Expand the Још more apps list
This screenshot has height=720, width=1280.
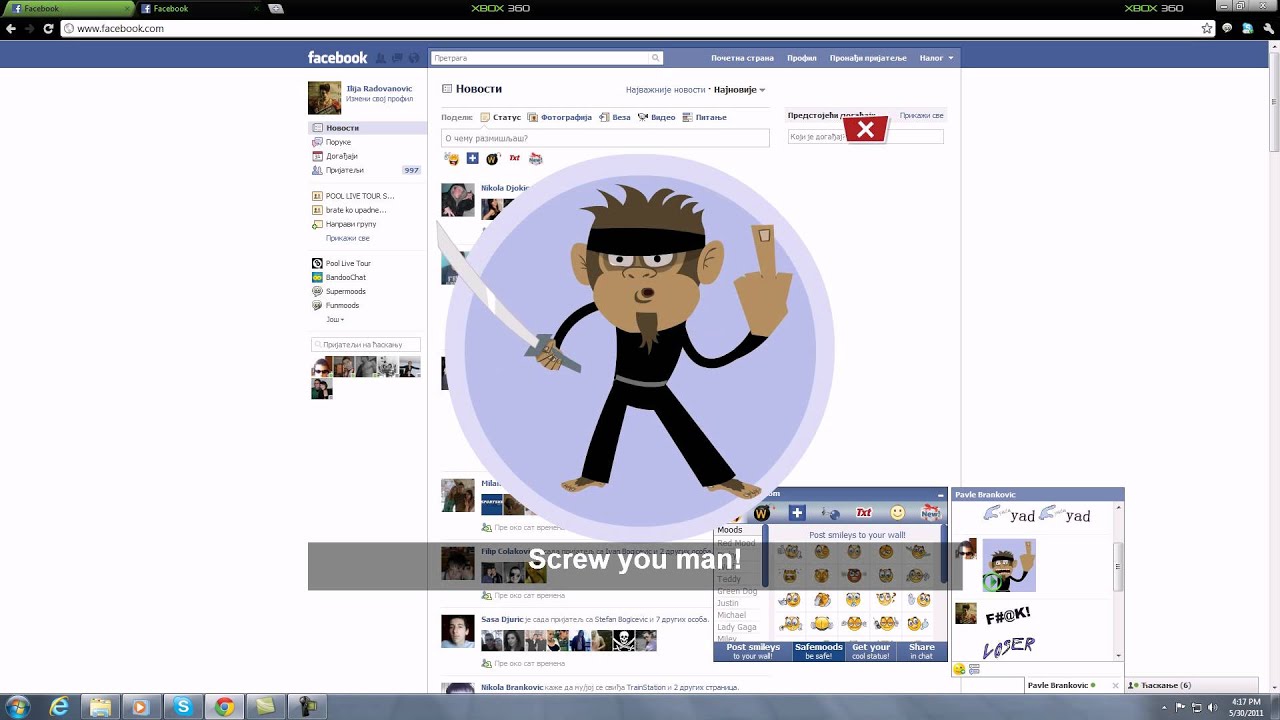pos(335,320)
